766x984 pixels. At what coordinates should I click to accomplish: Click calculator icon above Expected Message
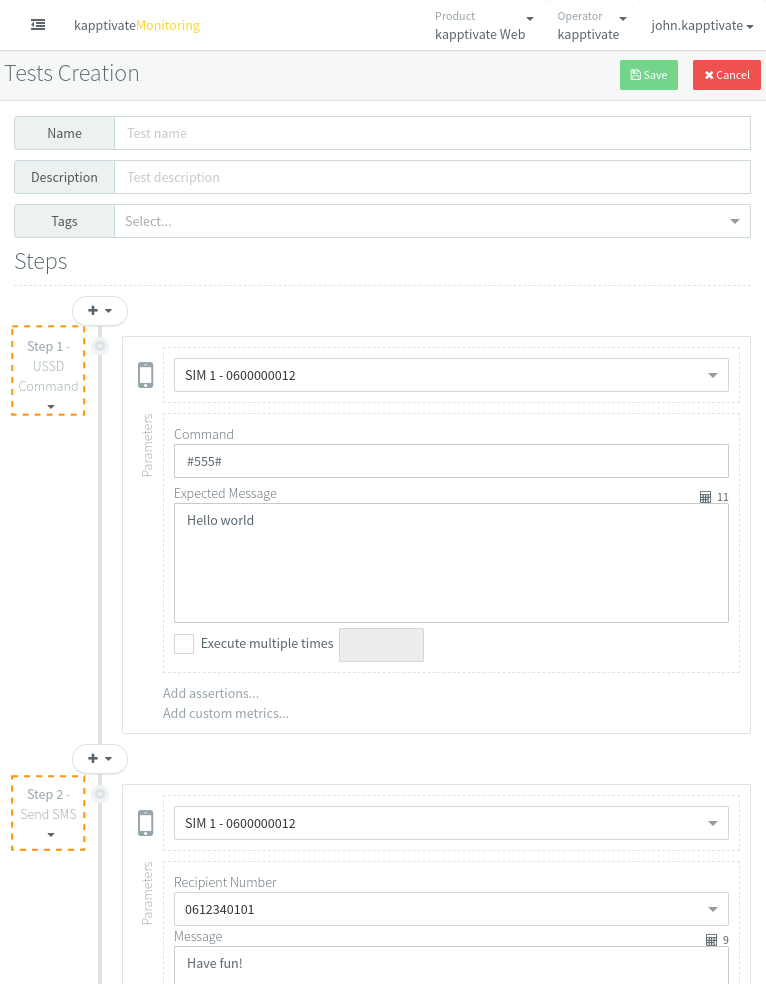pos(705,497)
